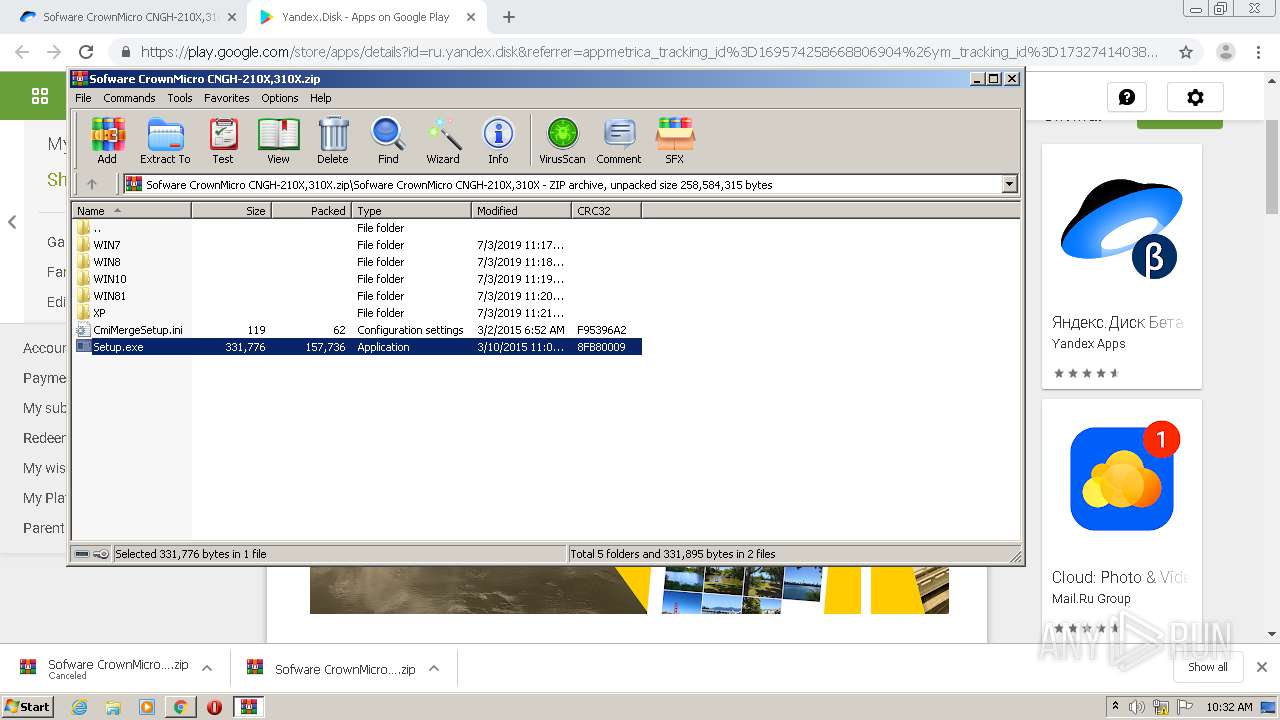The height and width of the screenshot is (720, 1280).
Task: Launch Internet Explorer from taskbar
Action: pos(80,707)
